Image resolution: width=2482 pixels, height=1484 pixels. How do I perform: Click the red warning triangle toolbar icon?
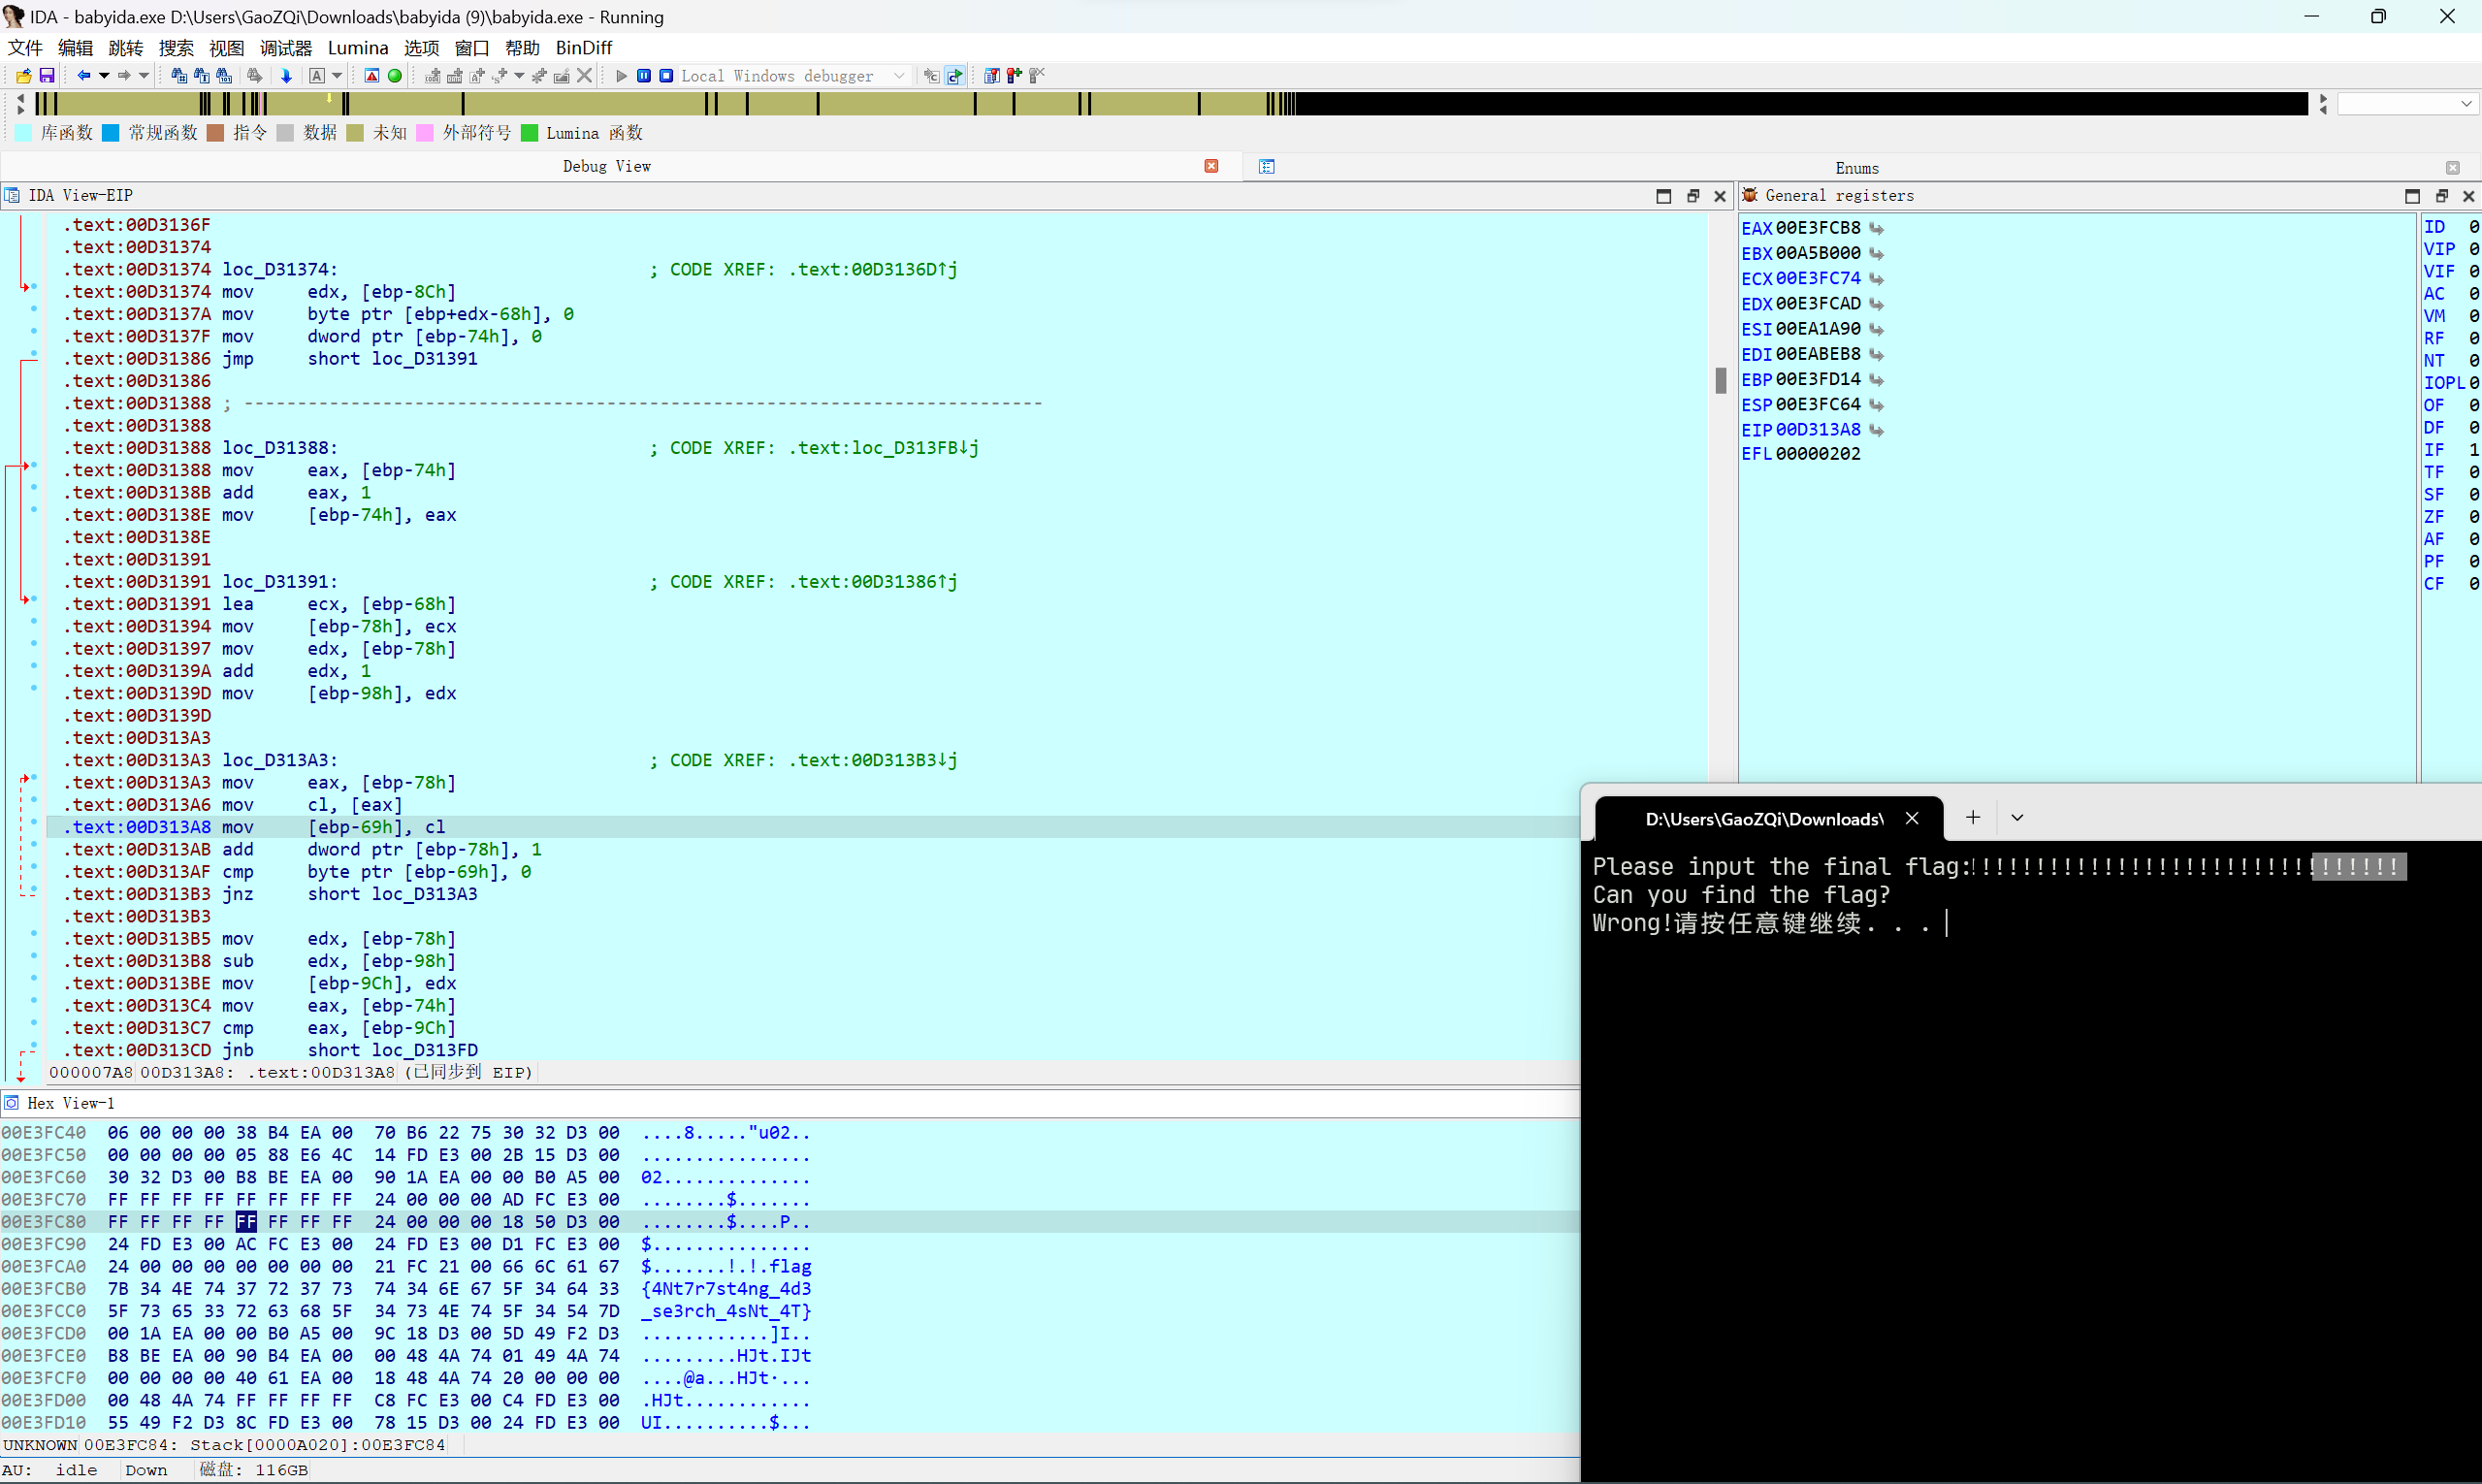372,76
